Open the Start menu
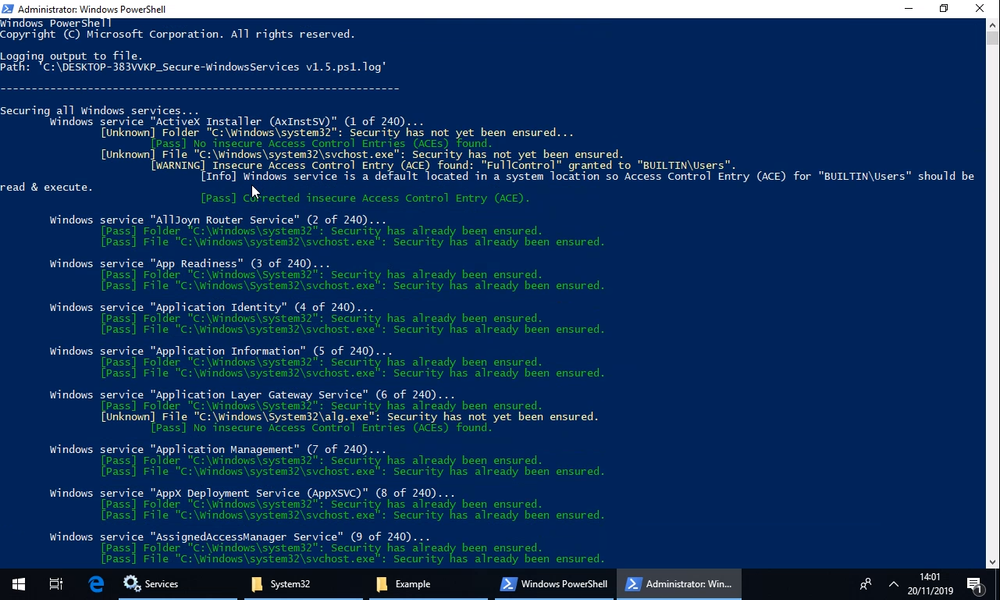This screenshot has height=600, width=1000. point(18,584)
